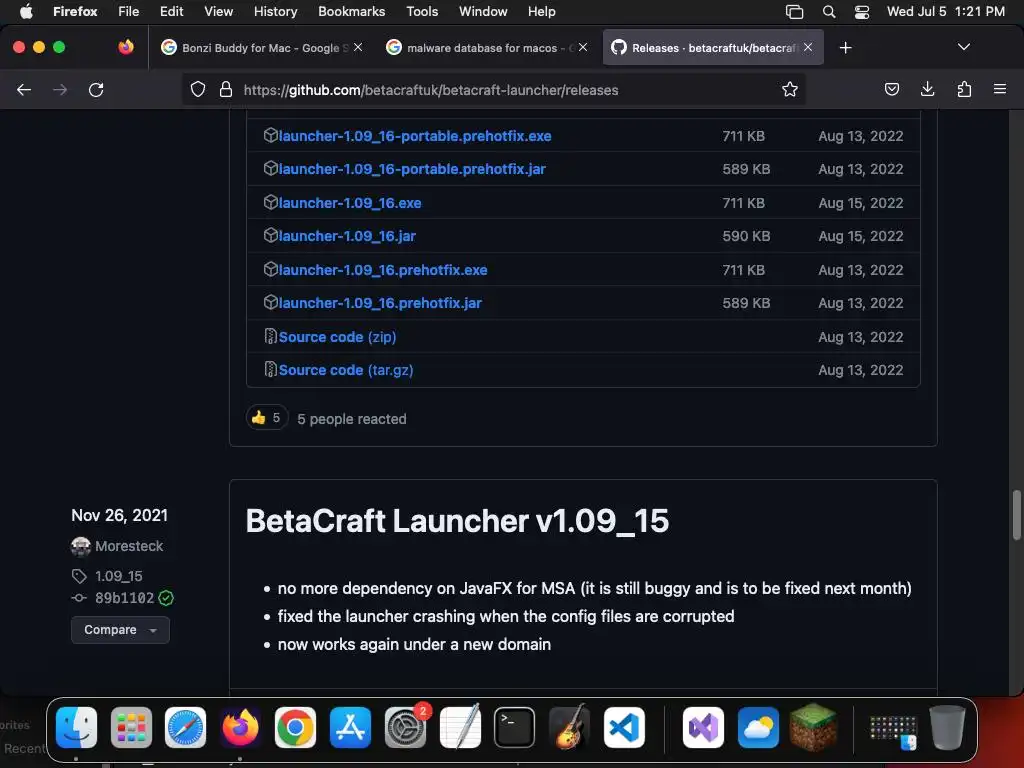Download launcher-1.09_16.jar
Image resolution: width=1024 pixels, height=768 pixels.
347,236
